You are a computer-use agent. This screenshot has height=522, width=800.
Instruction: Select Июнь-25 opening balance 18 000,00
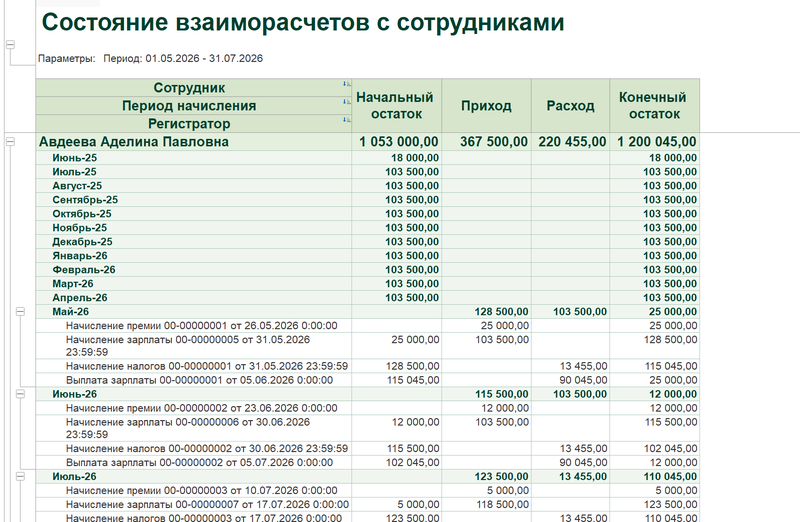pos(396,158)
